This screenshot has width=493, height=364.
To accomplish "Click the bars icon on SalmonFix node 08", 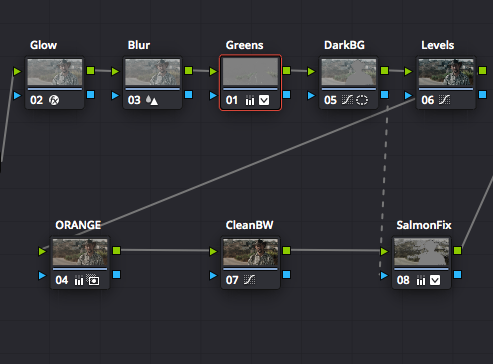I will (421, 280).
